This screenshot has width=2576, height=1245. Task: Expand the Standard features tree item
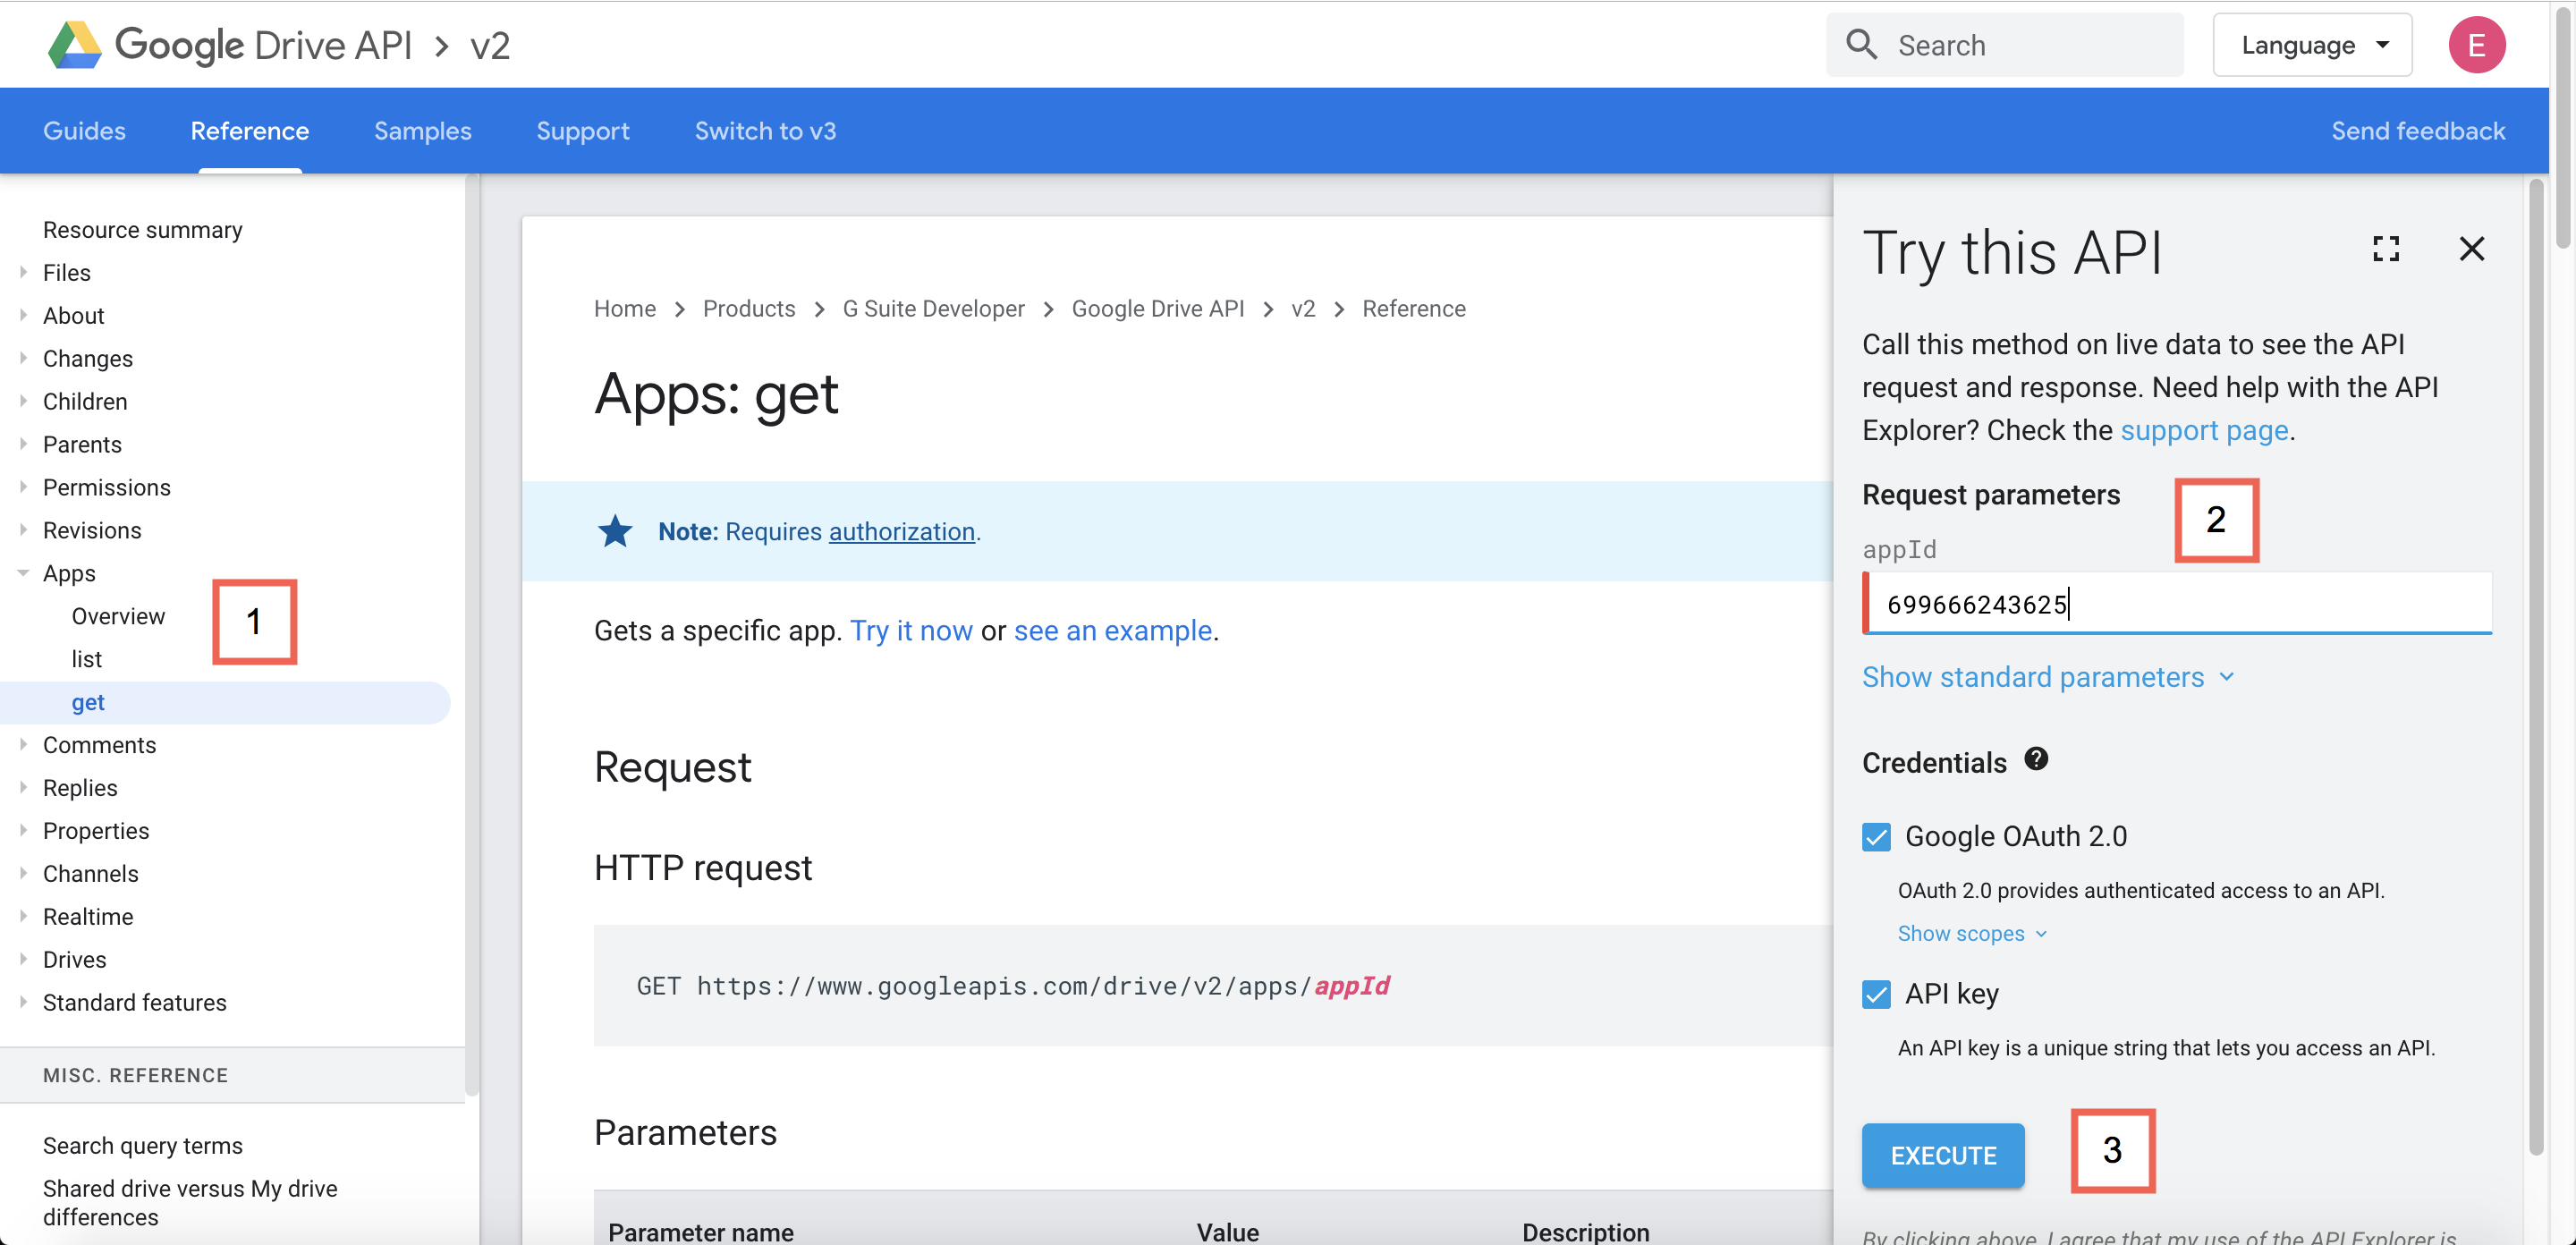23,1002
